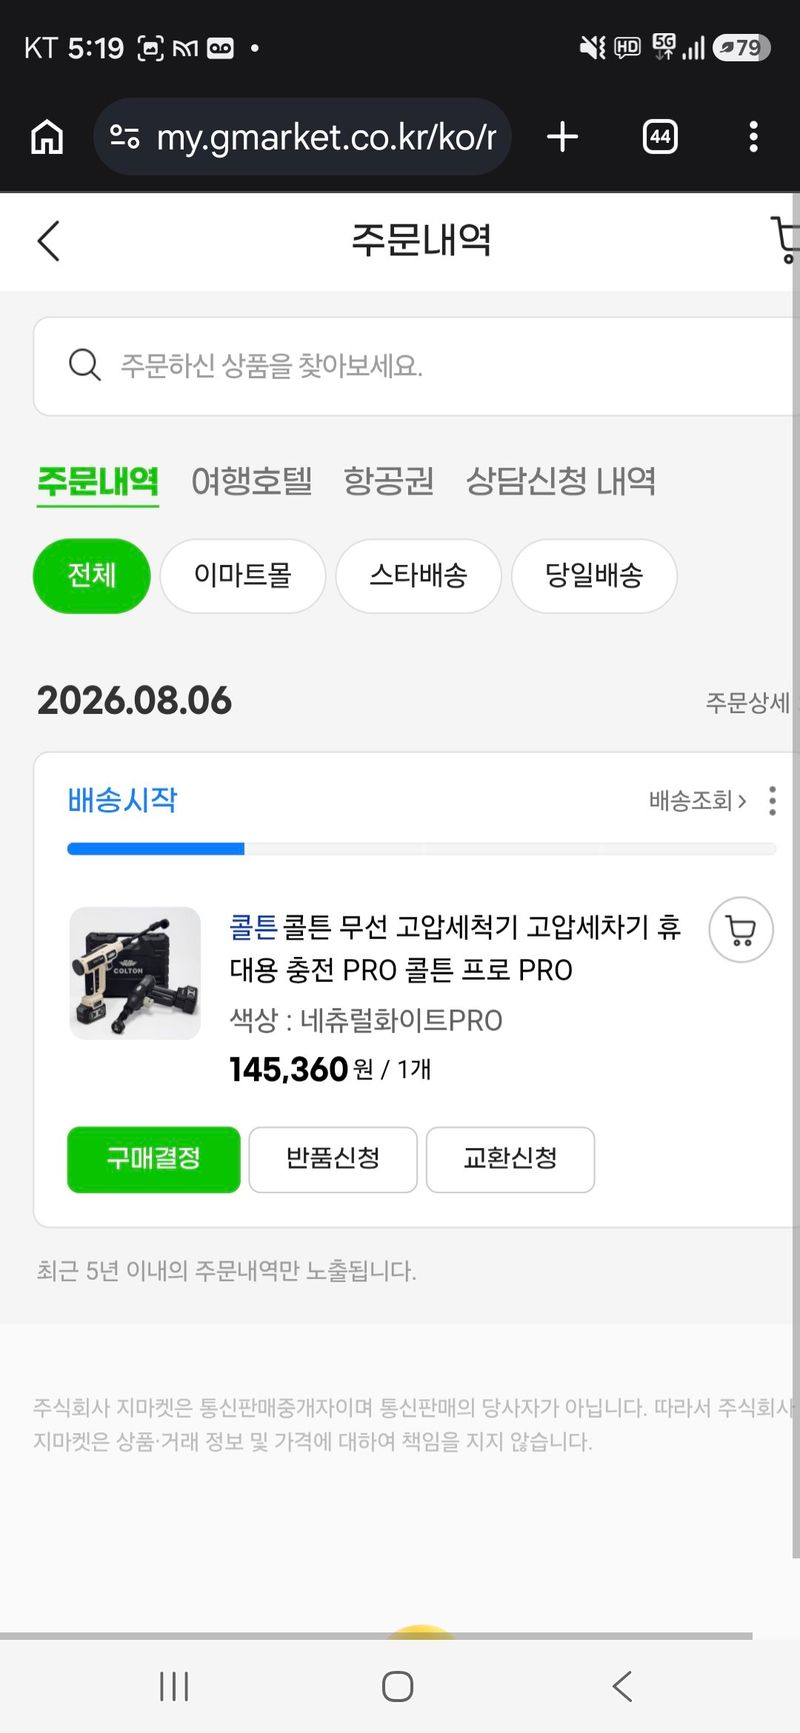800x1733 pixels.
Task: Request a return with 반품신청
Action: (x=333, y=1159)
